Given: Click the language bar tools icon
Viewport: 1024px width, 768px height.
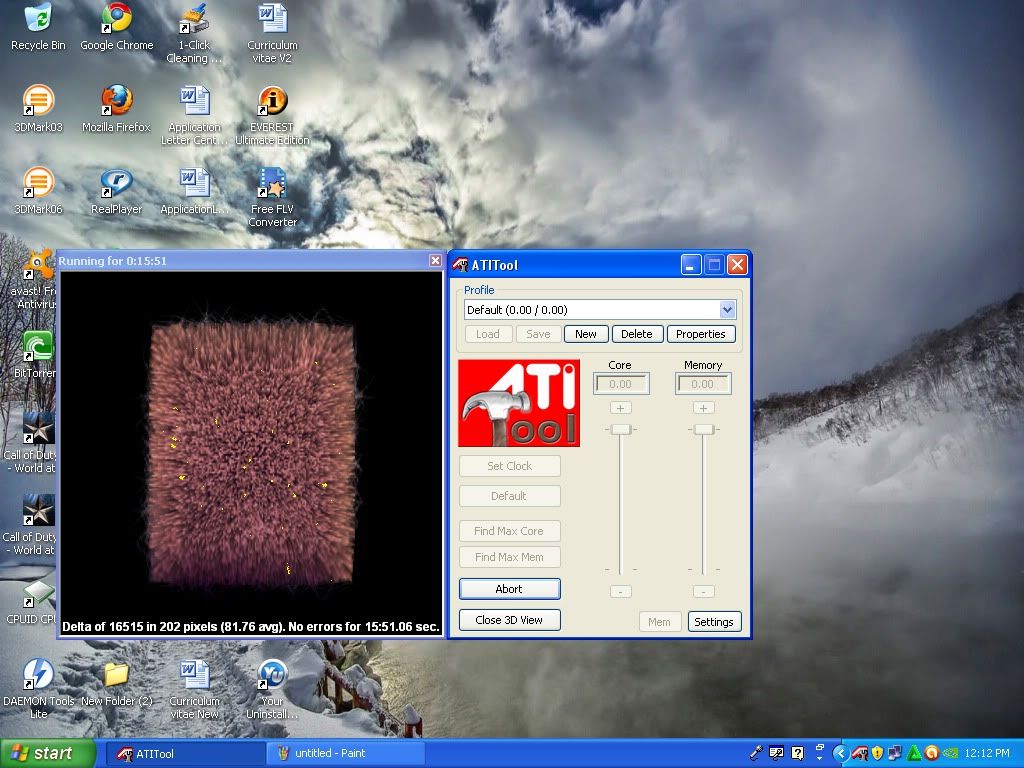Looking at the screenshot, I should point(776,753).
